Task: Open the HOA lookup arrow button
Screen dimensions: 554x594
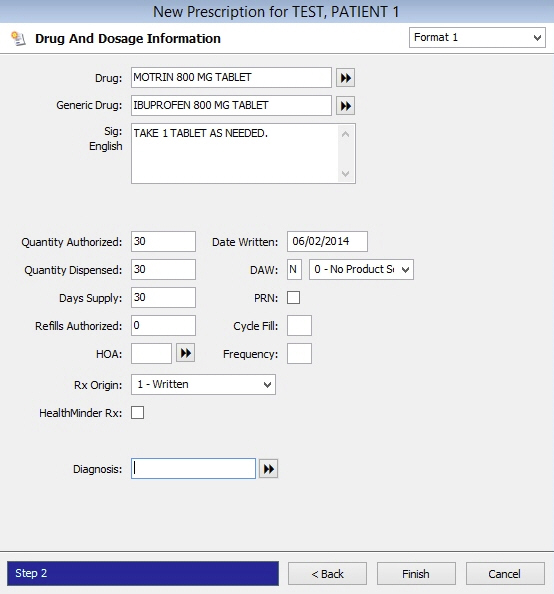Action: (x=185, y=353)
